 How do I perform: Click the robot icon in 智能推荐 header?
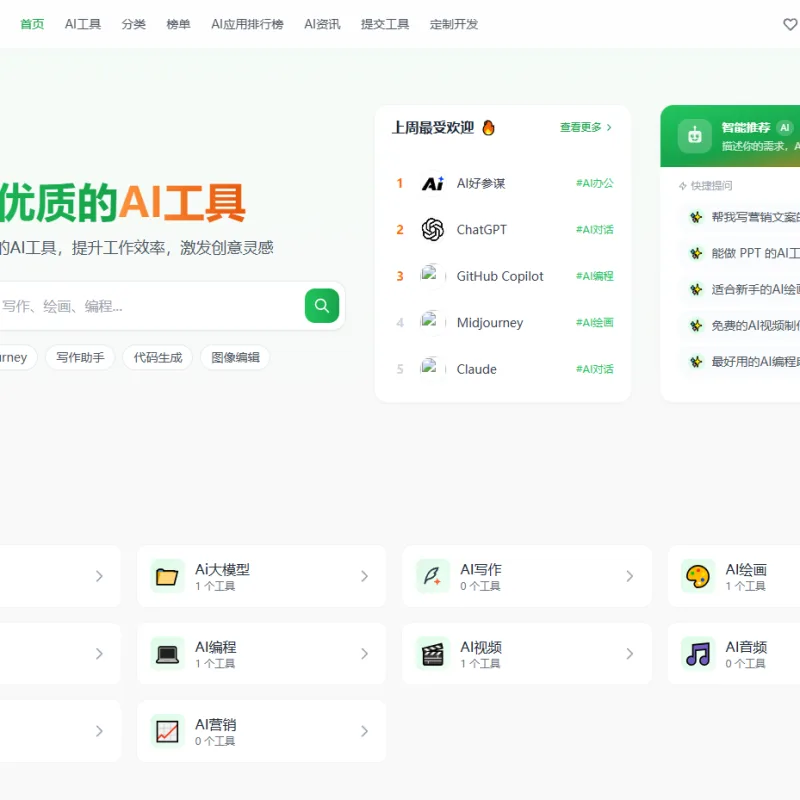coord(694,136)
